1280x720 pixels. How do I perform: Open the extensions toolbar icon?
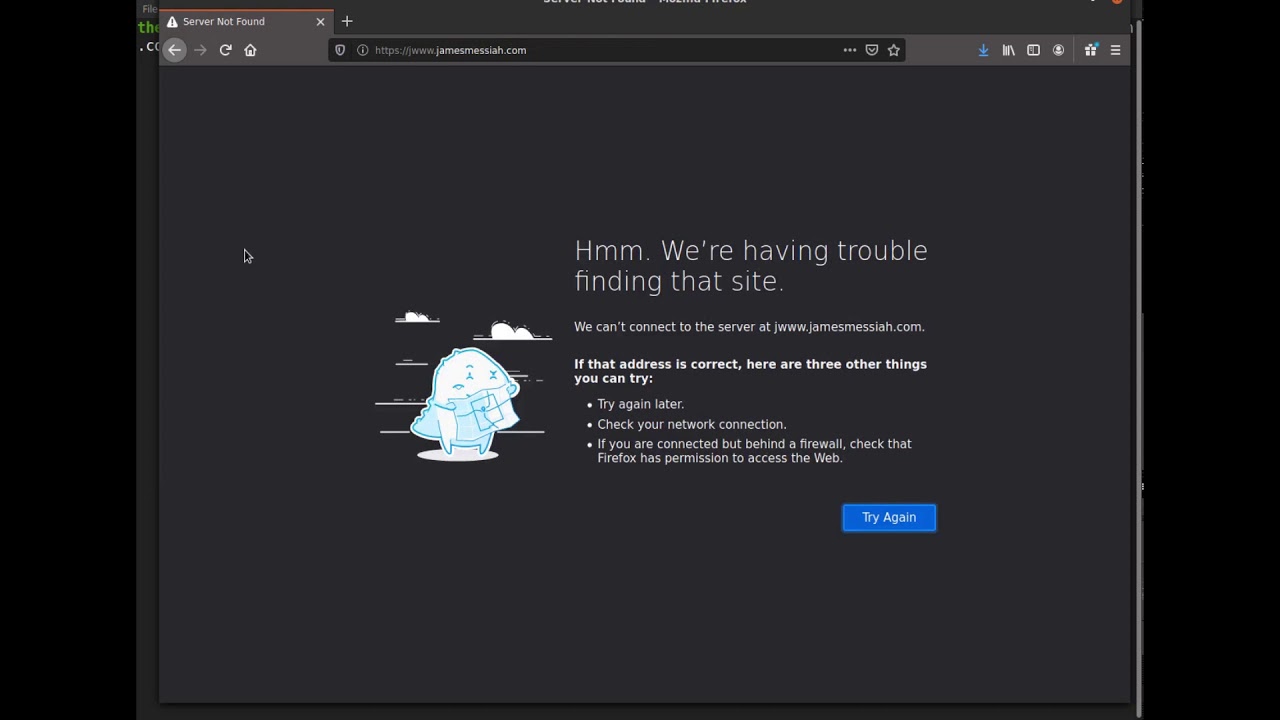1091,50
